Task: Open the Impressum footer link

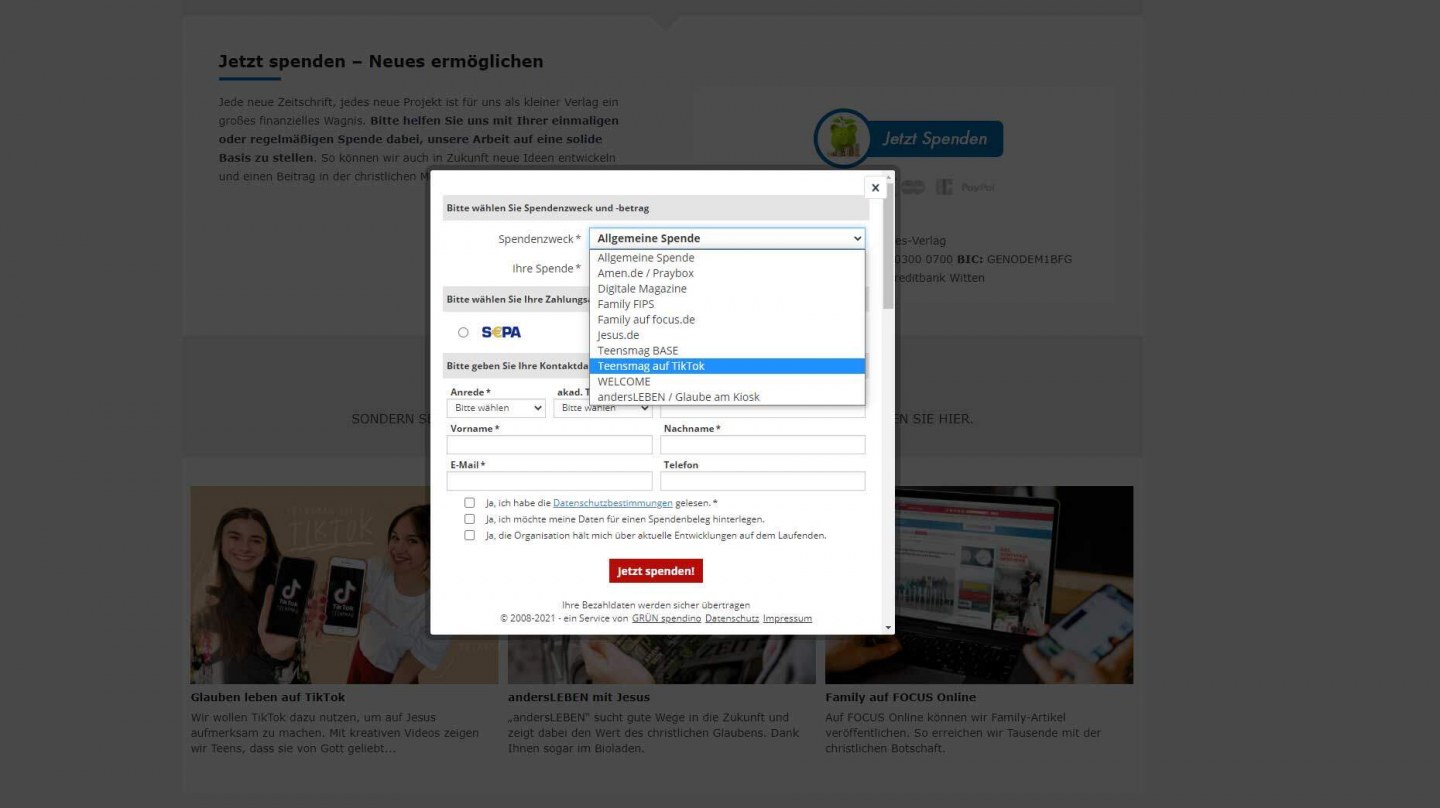Action: click(787, 618)
